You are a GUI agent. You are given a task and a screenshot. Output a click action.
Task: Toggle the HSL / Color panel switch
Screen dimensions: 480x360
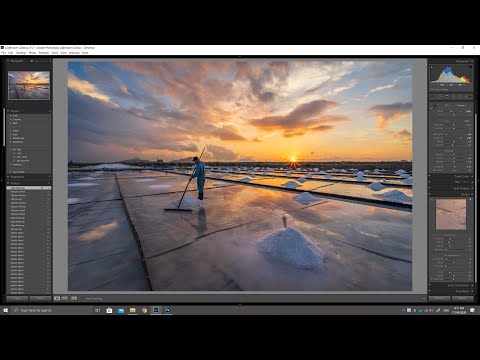coord(430,182)
